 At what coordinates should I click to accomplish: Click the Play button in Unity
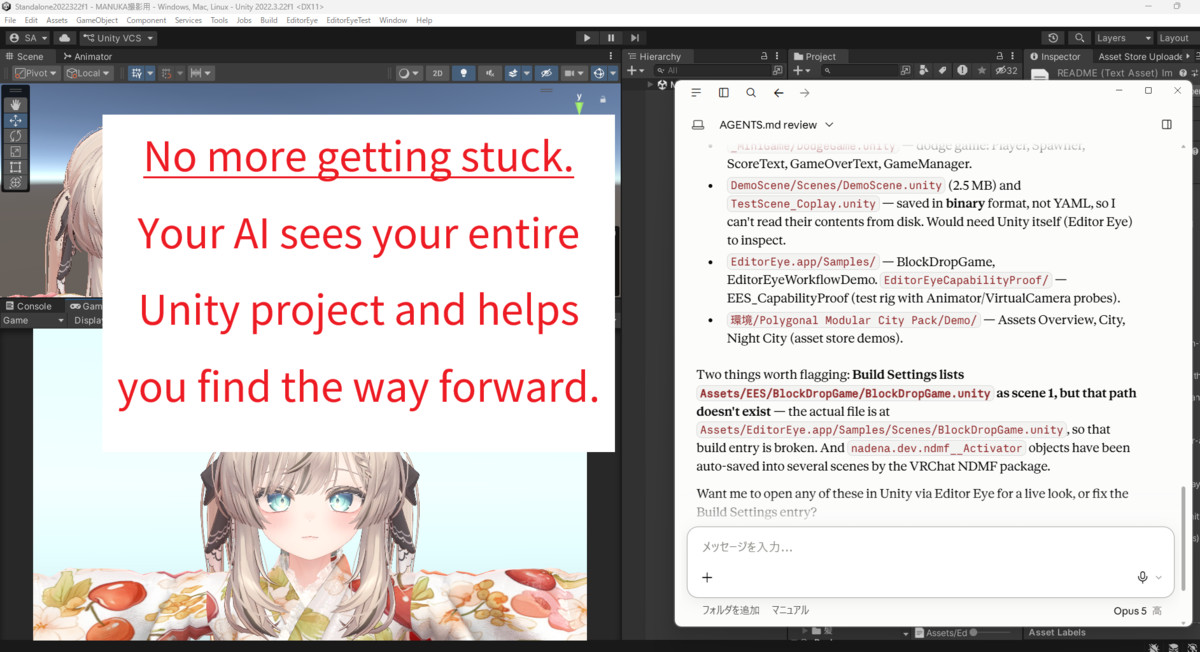click(587, 38)
